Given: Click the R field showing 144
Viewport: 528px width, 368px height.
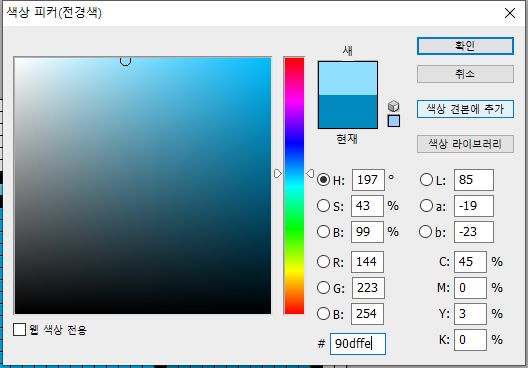Looking at the screenshot, I should click(x=367, y=262).
